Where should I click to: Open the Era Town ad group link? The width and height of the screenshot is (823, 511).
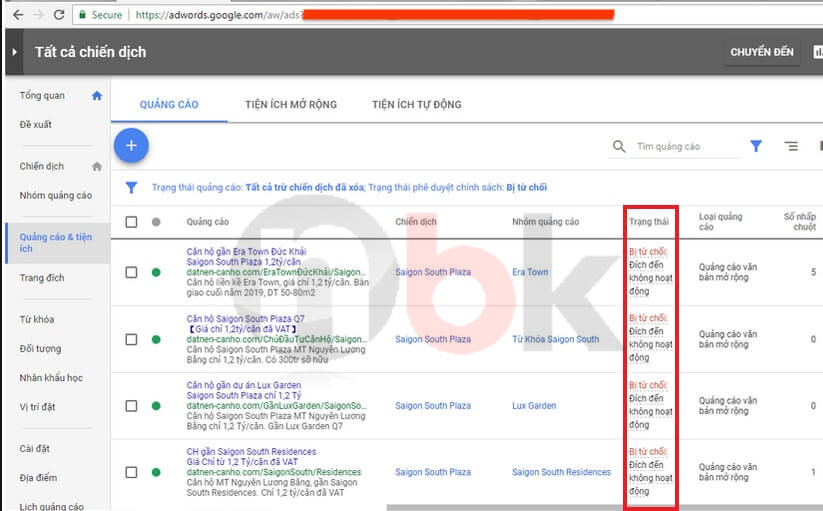pyautogui.click(x=530, y=272)
